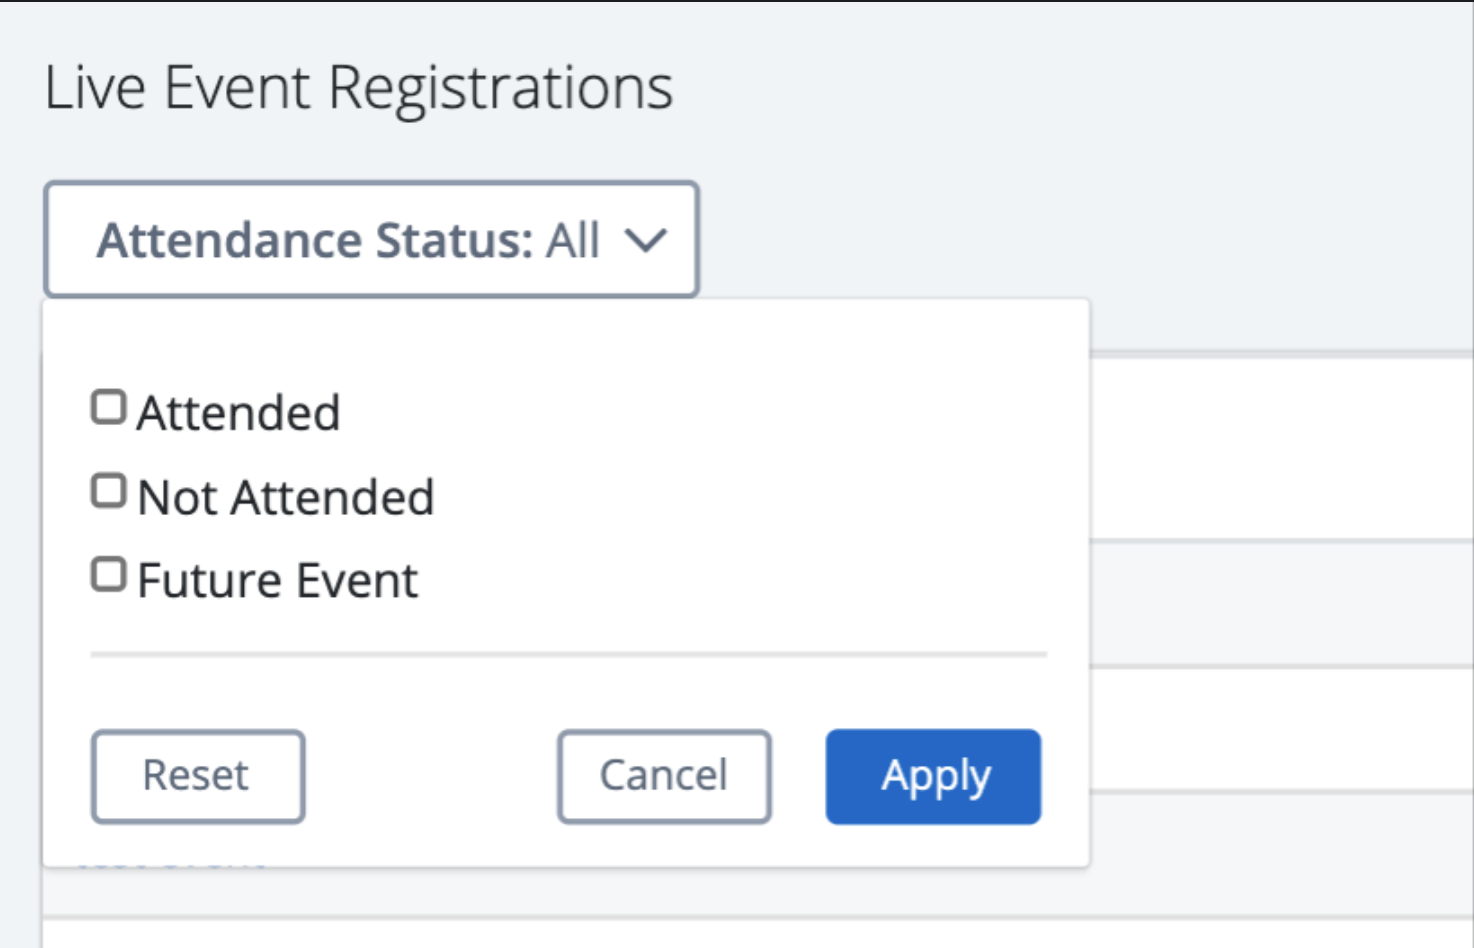Select the Attended option label
This screenshot has width=1474, height=948.
[x=239, y=413]
